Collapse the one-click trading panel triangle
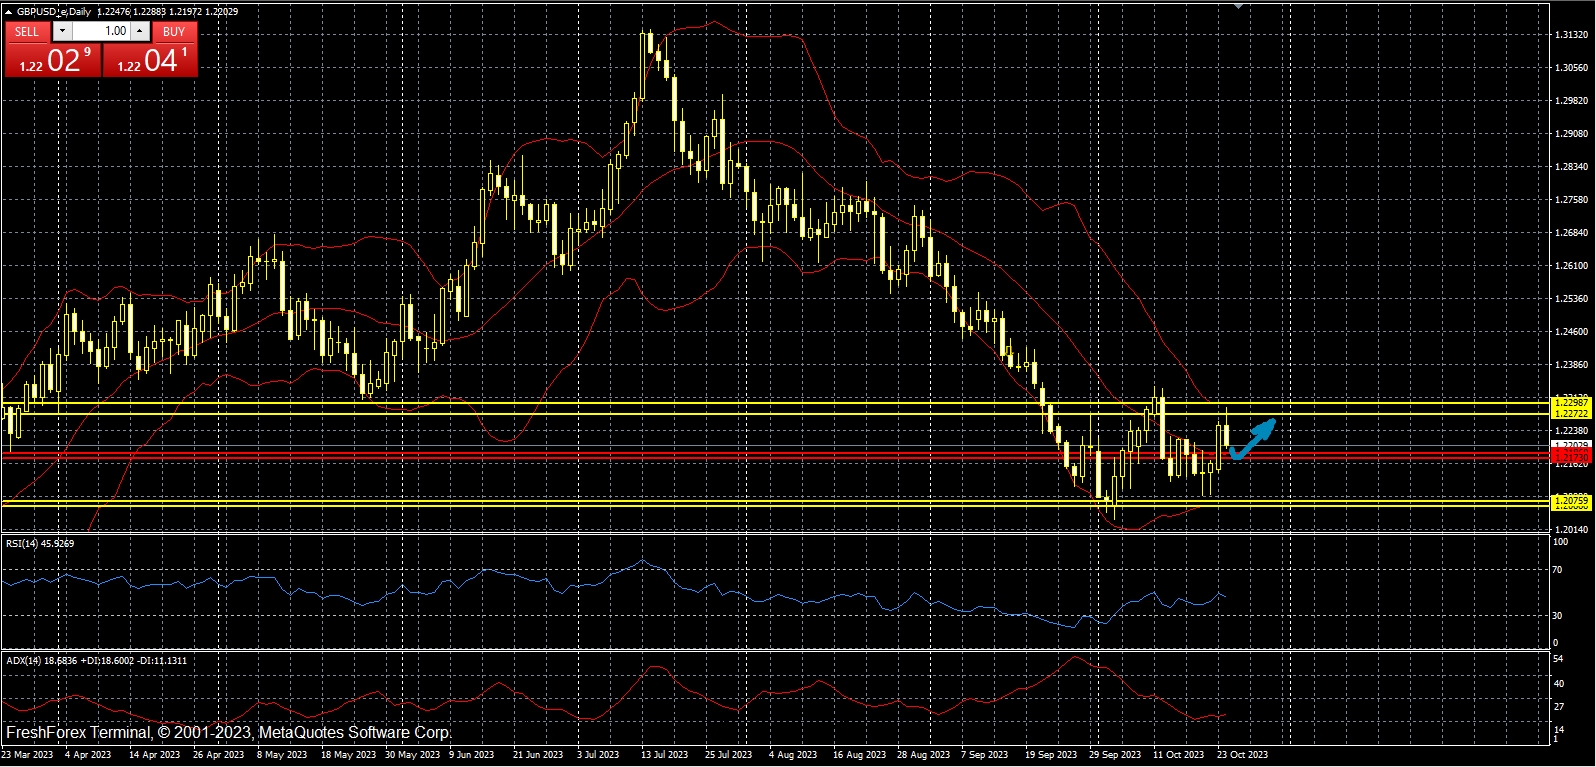 9,12
